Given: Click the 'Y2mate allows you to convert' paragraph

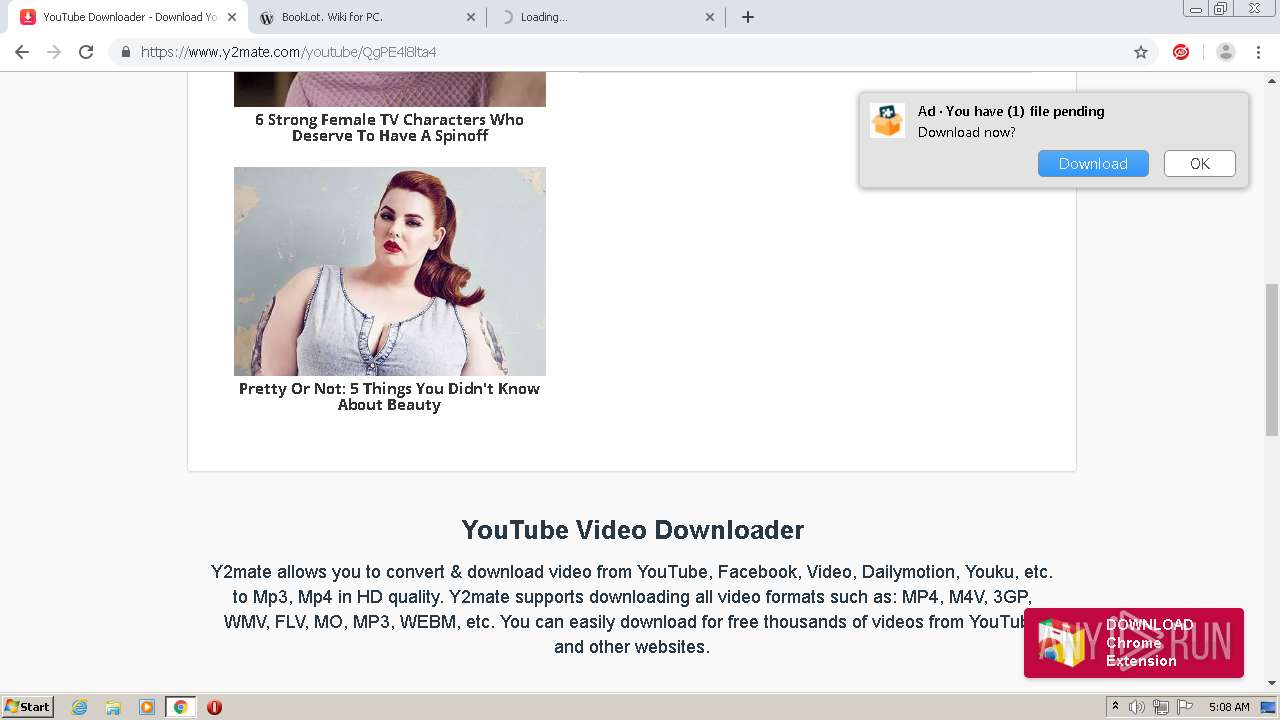Looking at the screenshot, I should pos(632,609).
